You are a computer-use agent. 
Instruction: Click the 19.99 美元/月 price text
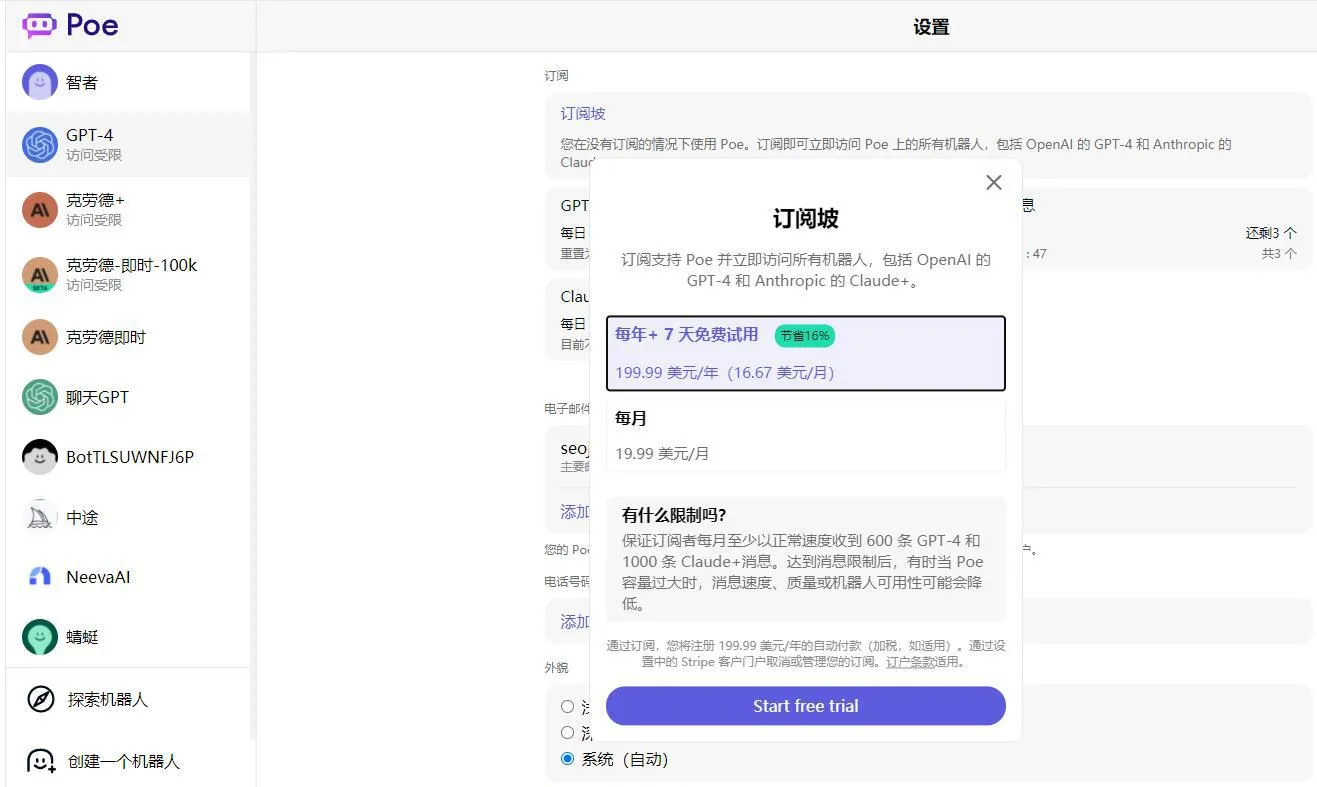click(662, 453)
